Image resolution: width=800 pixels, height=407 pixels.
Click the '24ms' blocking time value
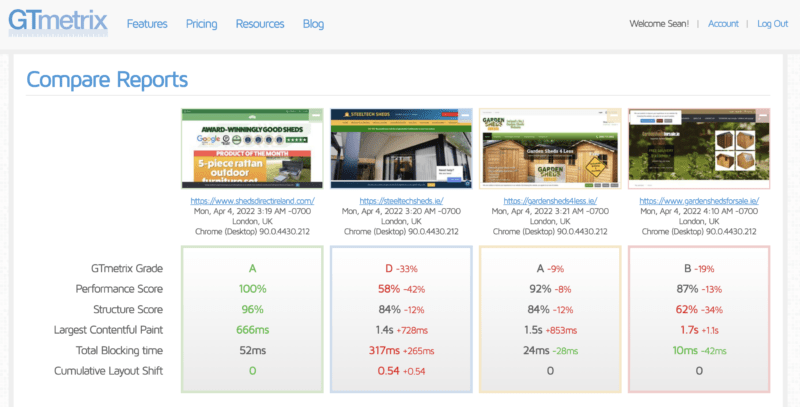(x=536, y=350)
